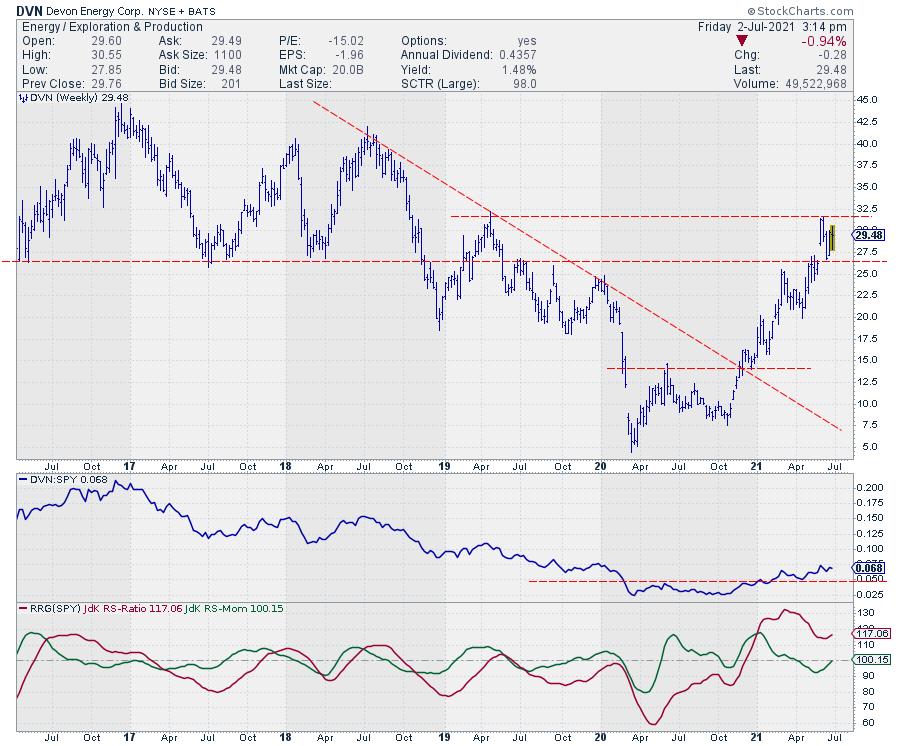Click the 117.06 RS-Ratio value tag
Viewport: 900px width, 746px height.
[869, 633]
